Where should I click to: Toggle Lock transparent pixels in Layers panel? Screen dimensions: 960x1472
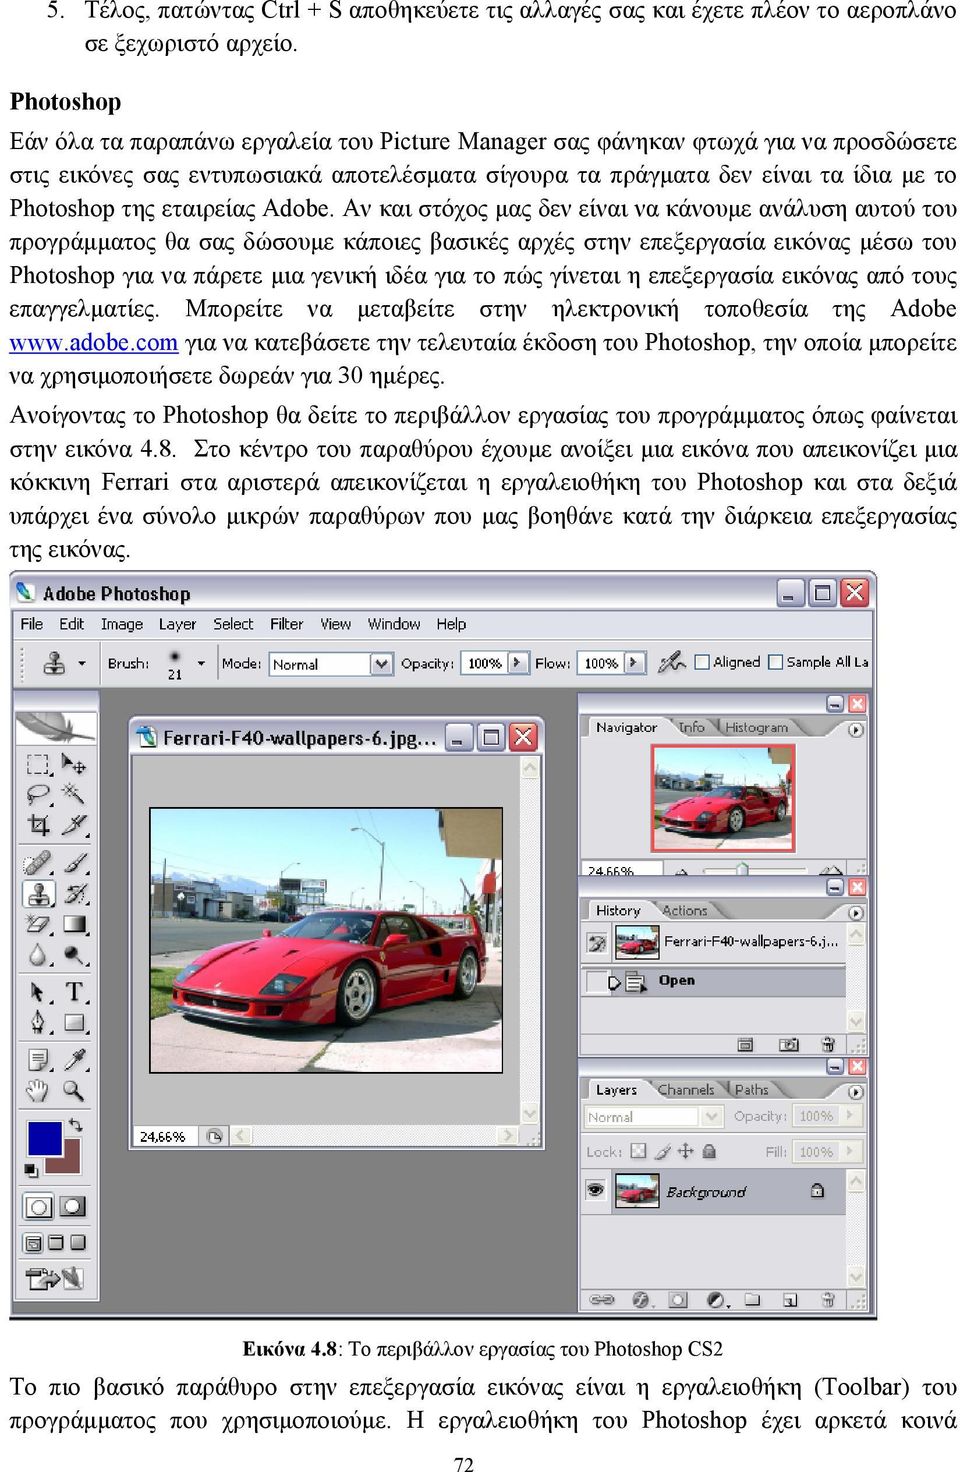pyautogui.click(x=638, y=1151)
